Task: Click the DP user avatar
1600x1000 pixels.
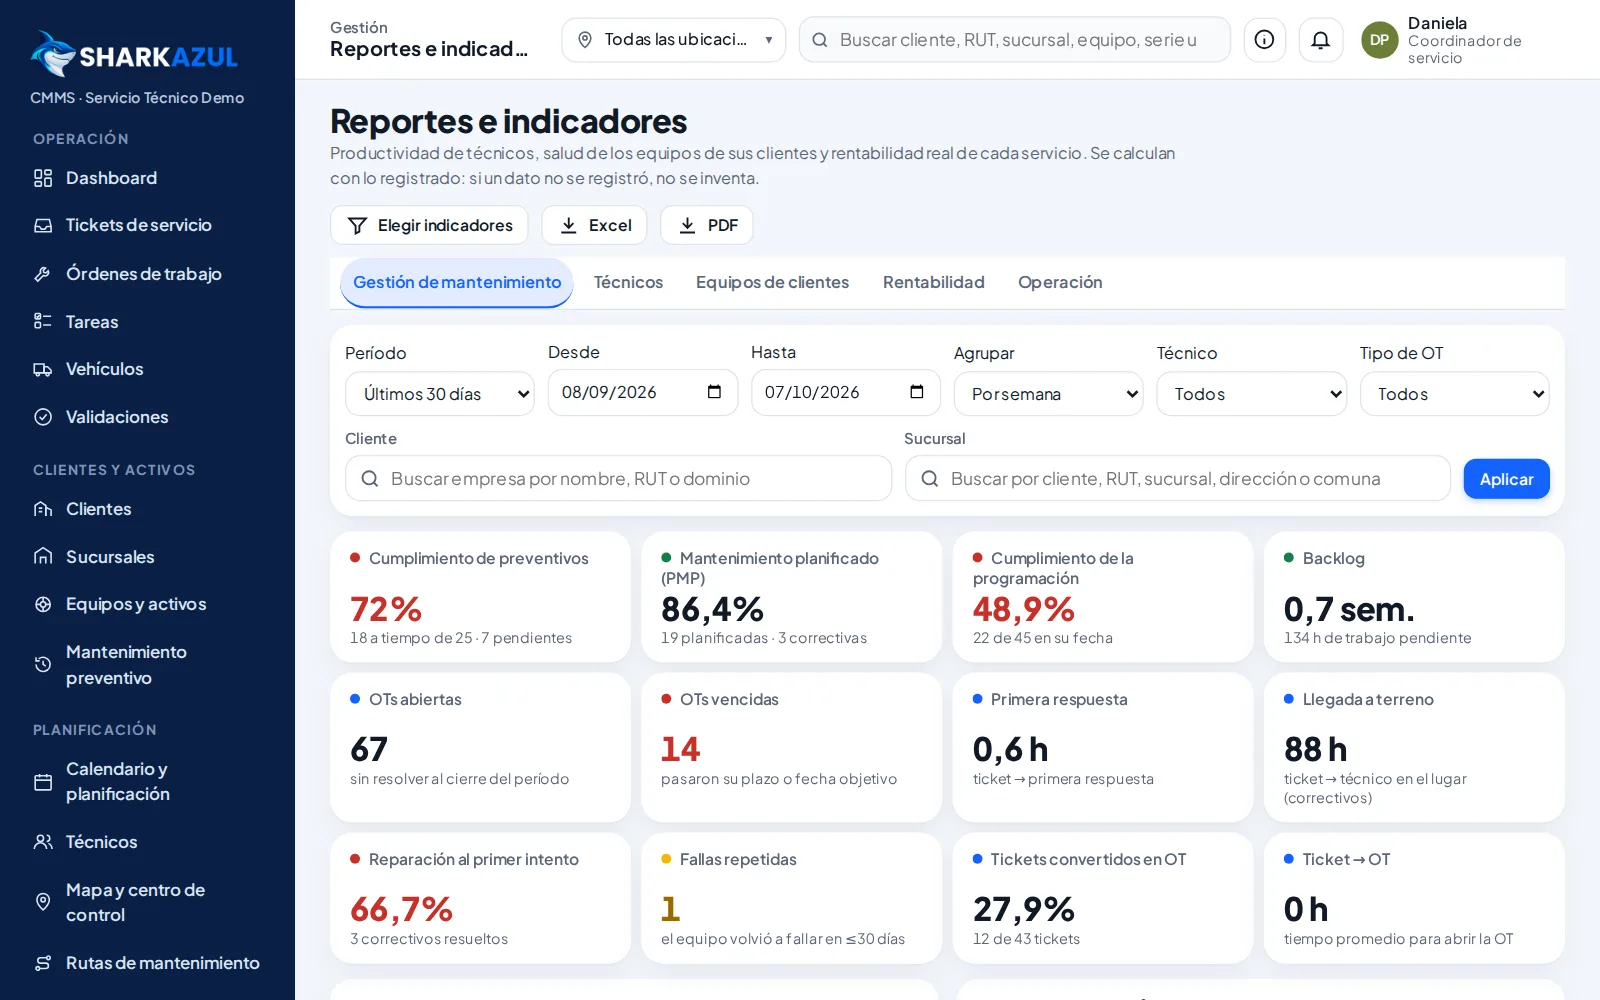Action: point(1379,40)
